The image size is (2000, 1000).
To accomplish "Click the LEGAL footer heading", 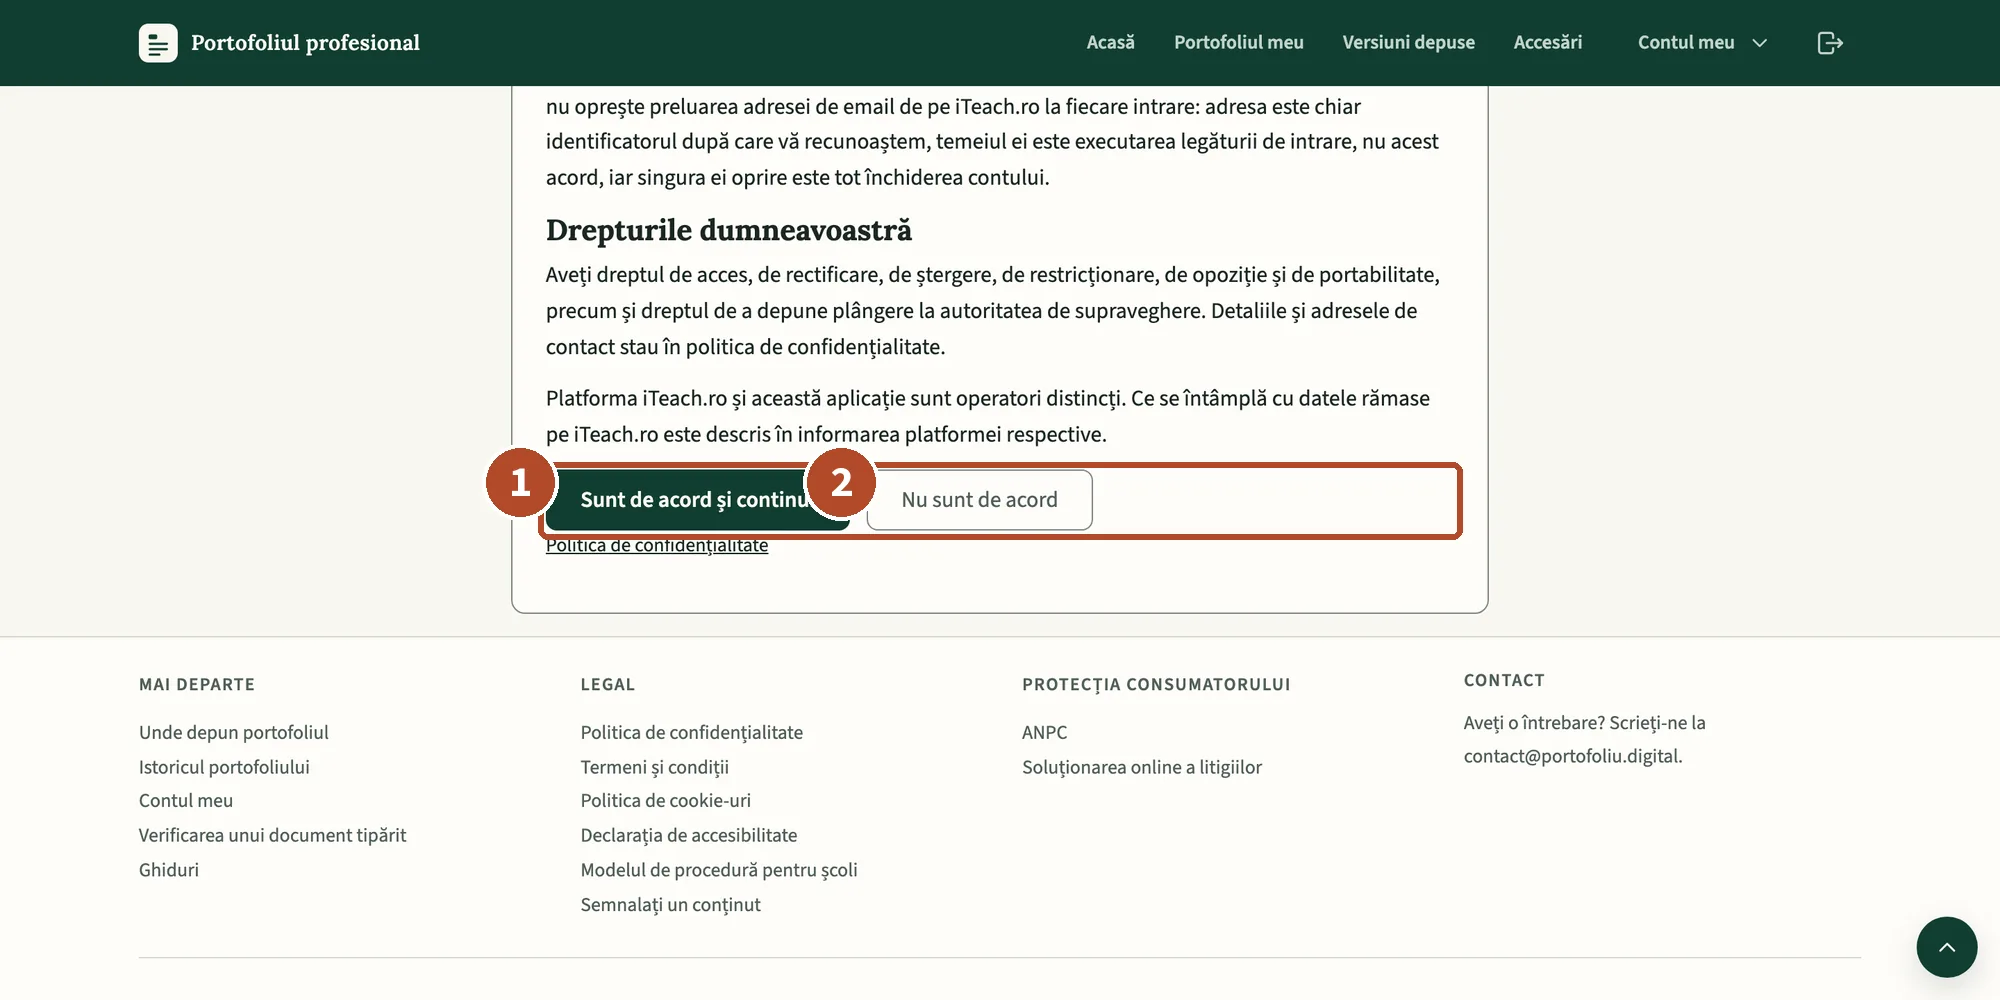I will pos(608,685).
